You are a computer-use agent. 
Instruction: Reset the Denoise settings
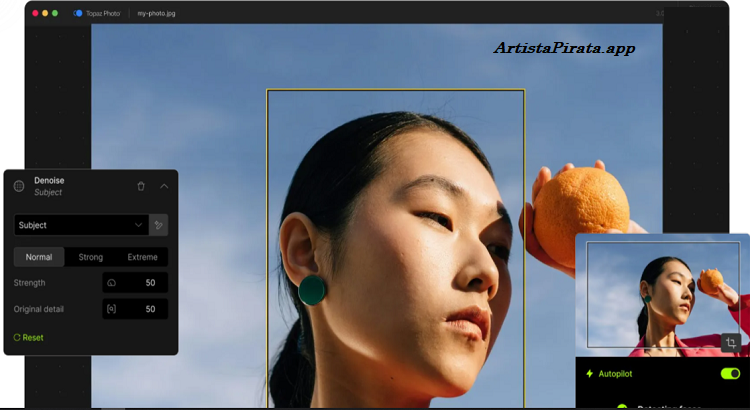coord(33,337)
